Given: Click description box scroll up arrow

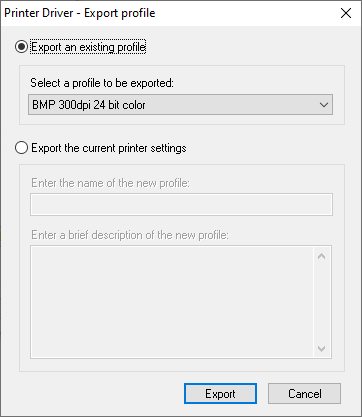Looking at the screenshot, I should coord(322,256).
